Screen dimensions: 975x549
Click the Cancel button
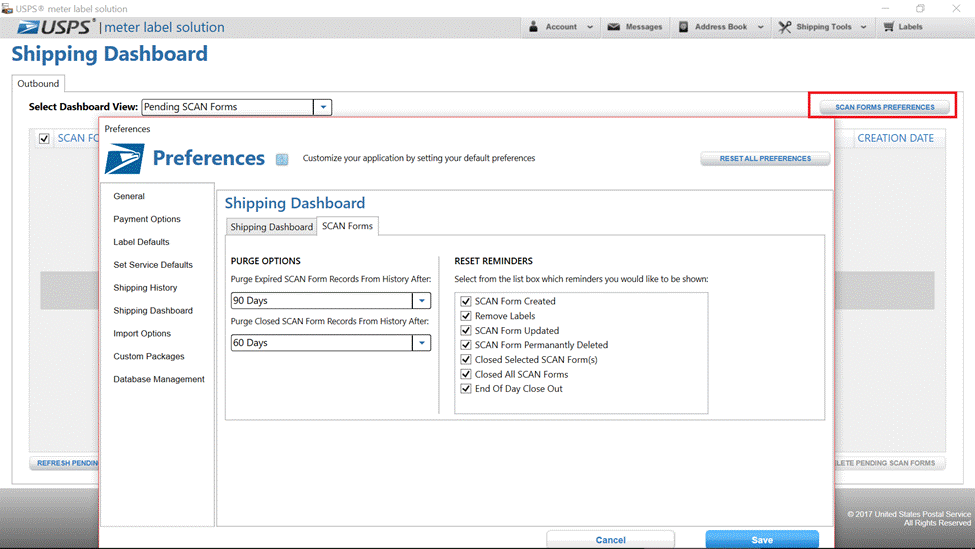[610, 539]
